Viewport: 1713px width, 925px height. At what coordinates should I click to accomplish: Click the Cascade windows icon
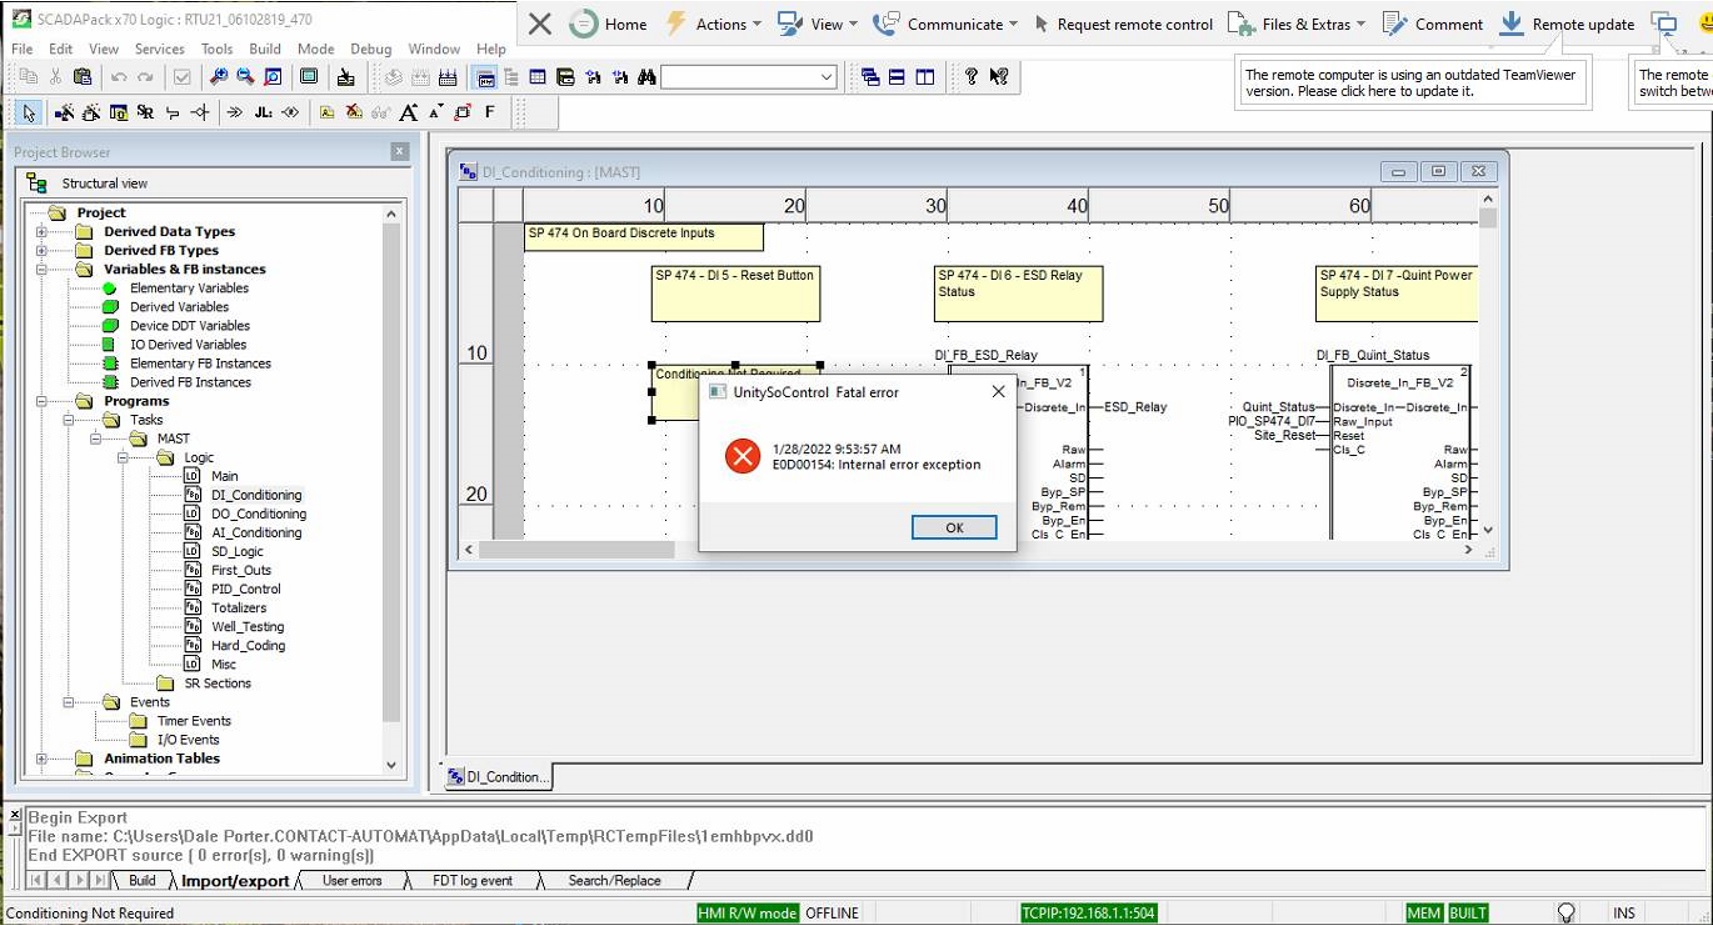coord(870,77)
